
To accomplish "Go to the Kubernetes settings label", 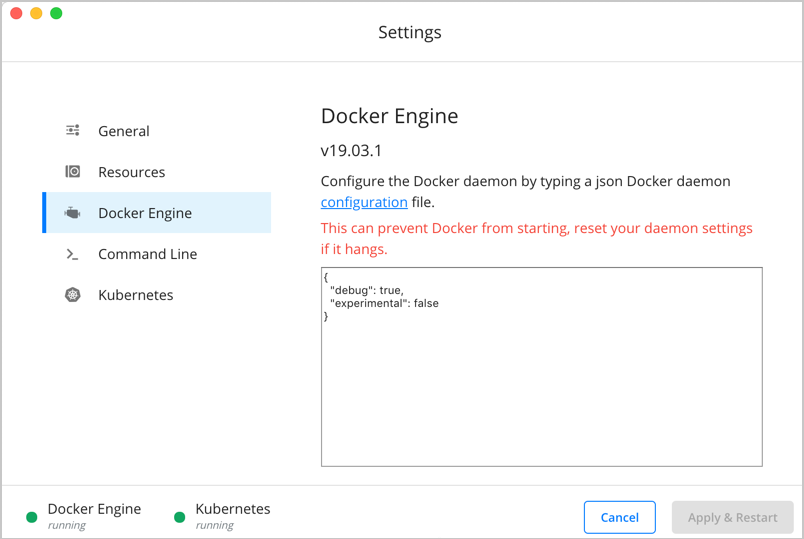I will 135,295.
